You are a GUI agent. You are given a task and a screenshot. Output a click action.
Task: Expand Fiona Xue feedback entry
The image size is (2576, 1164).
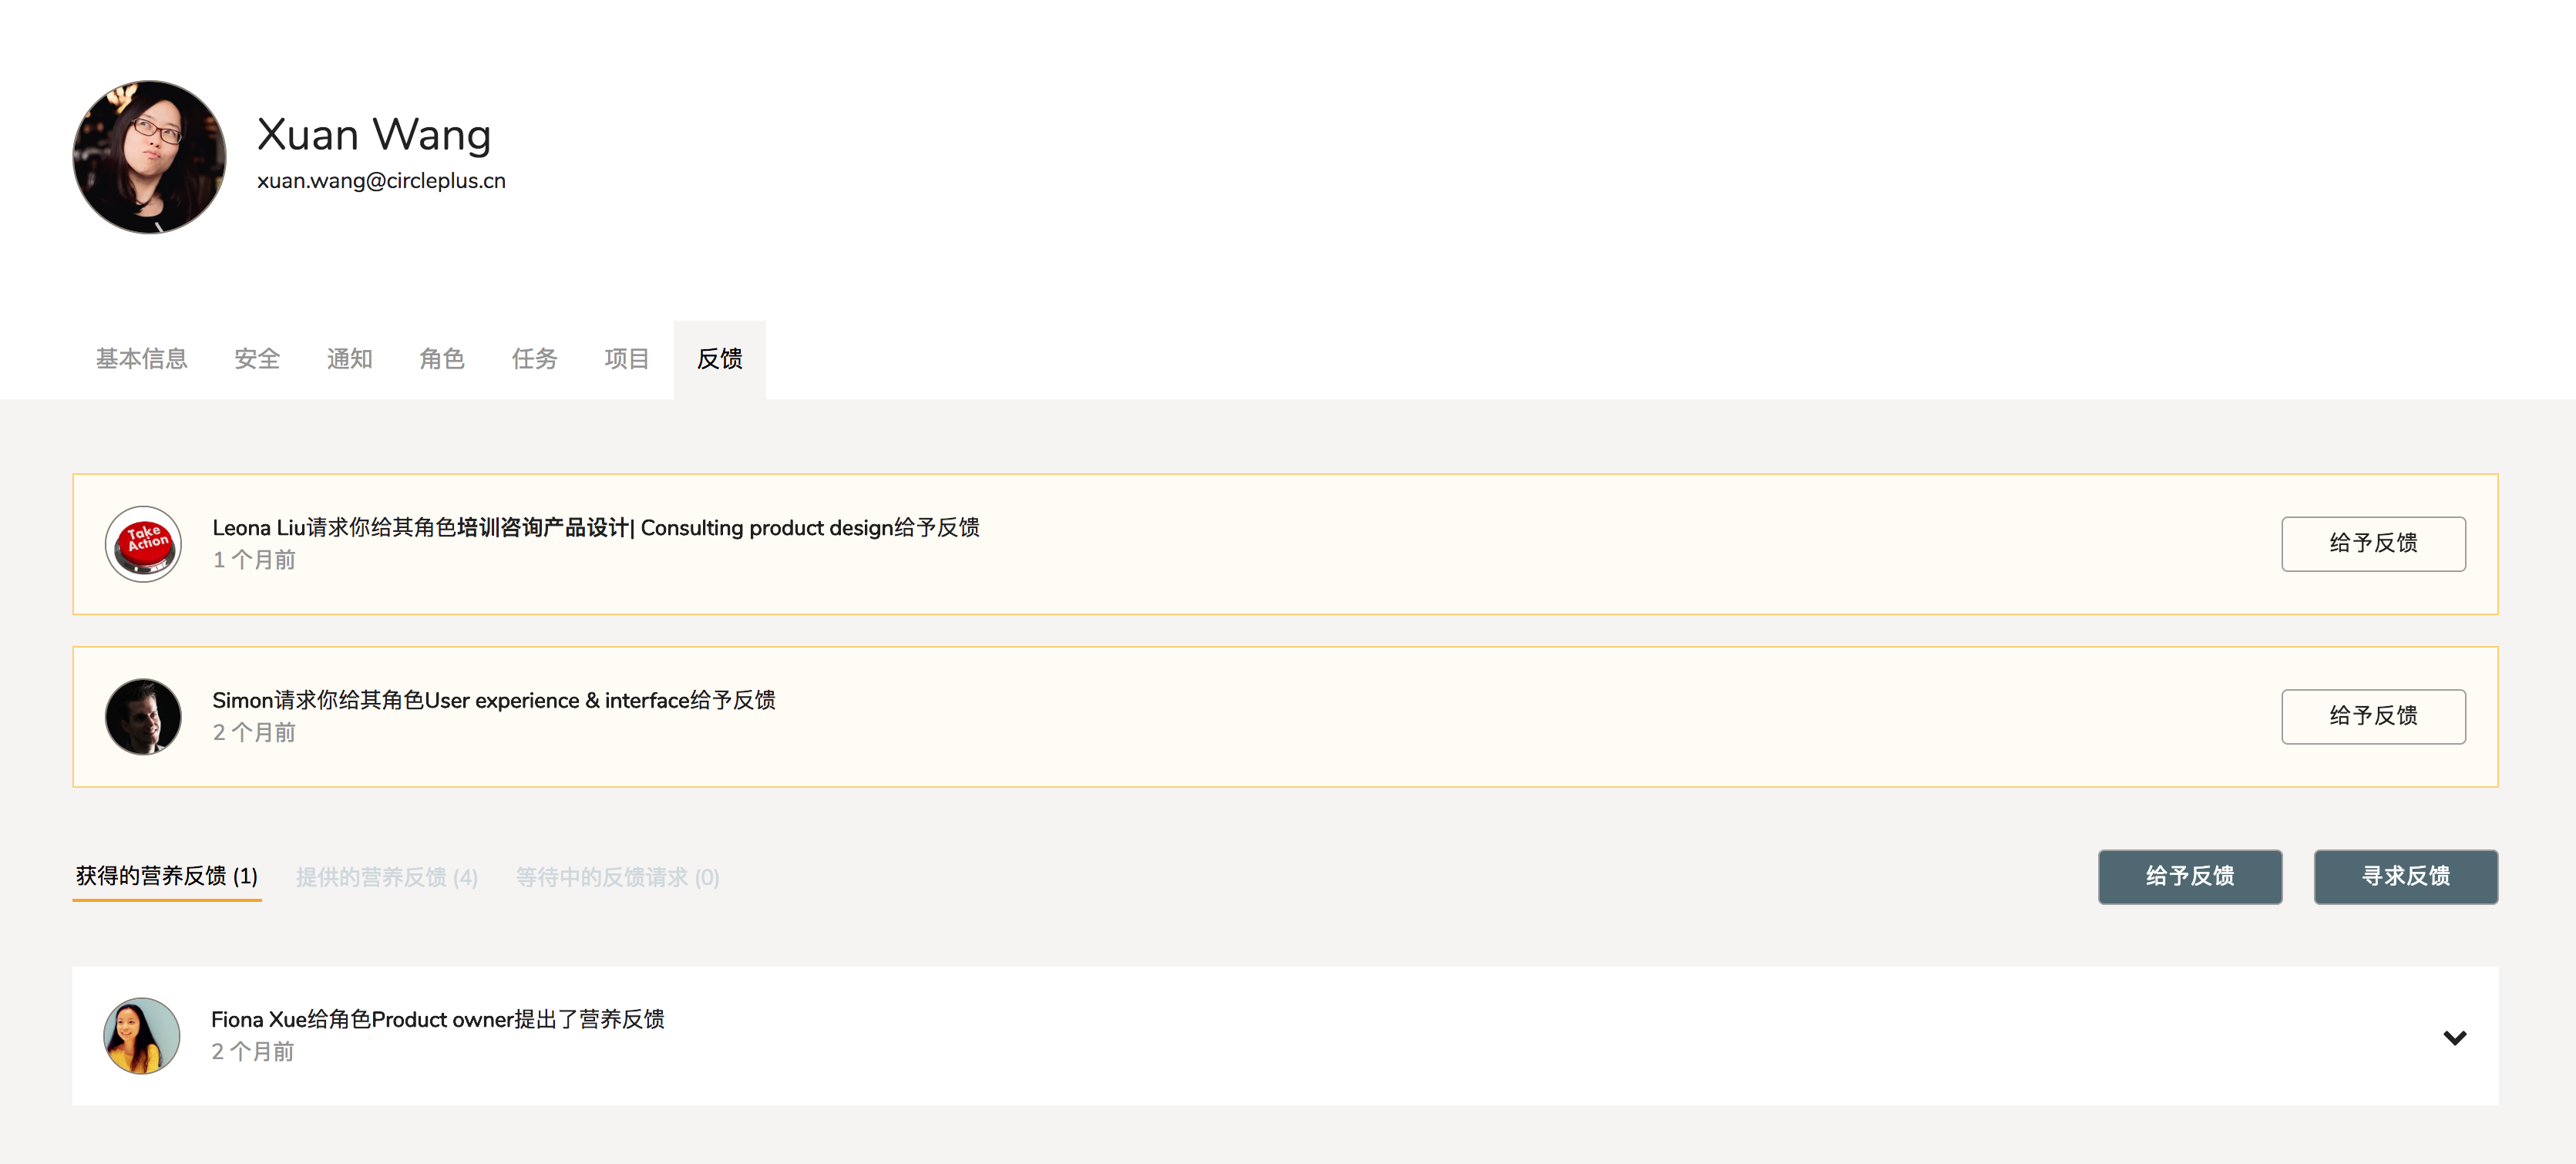coord(2453,1036)
